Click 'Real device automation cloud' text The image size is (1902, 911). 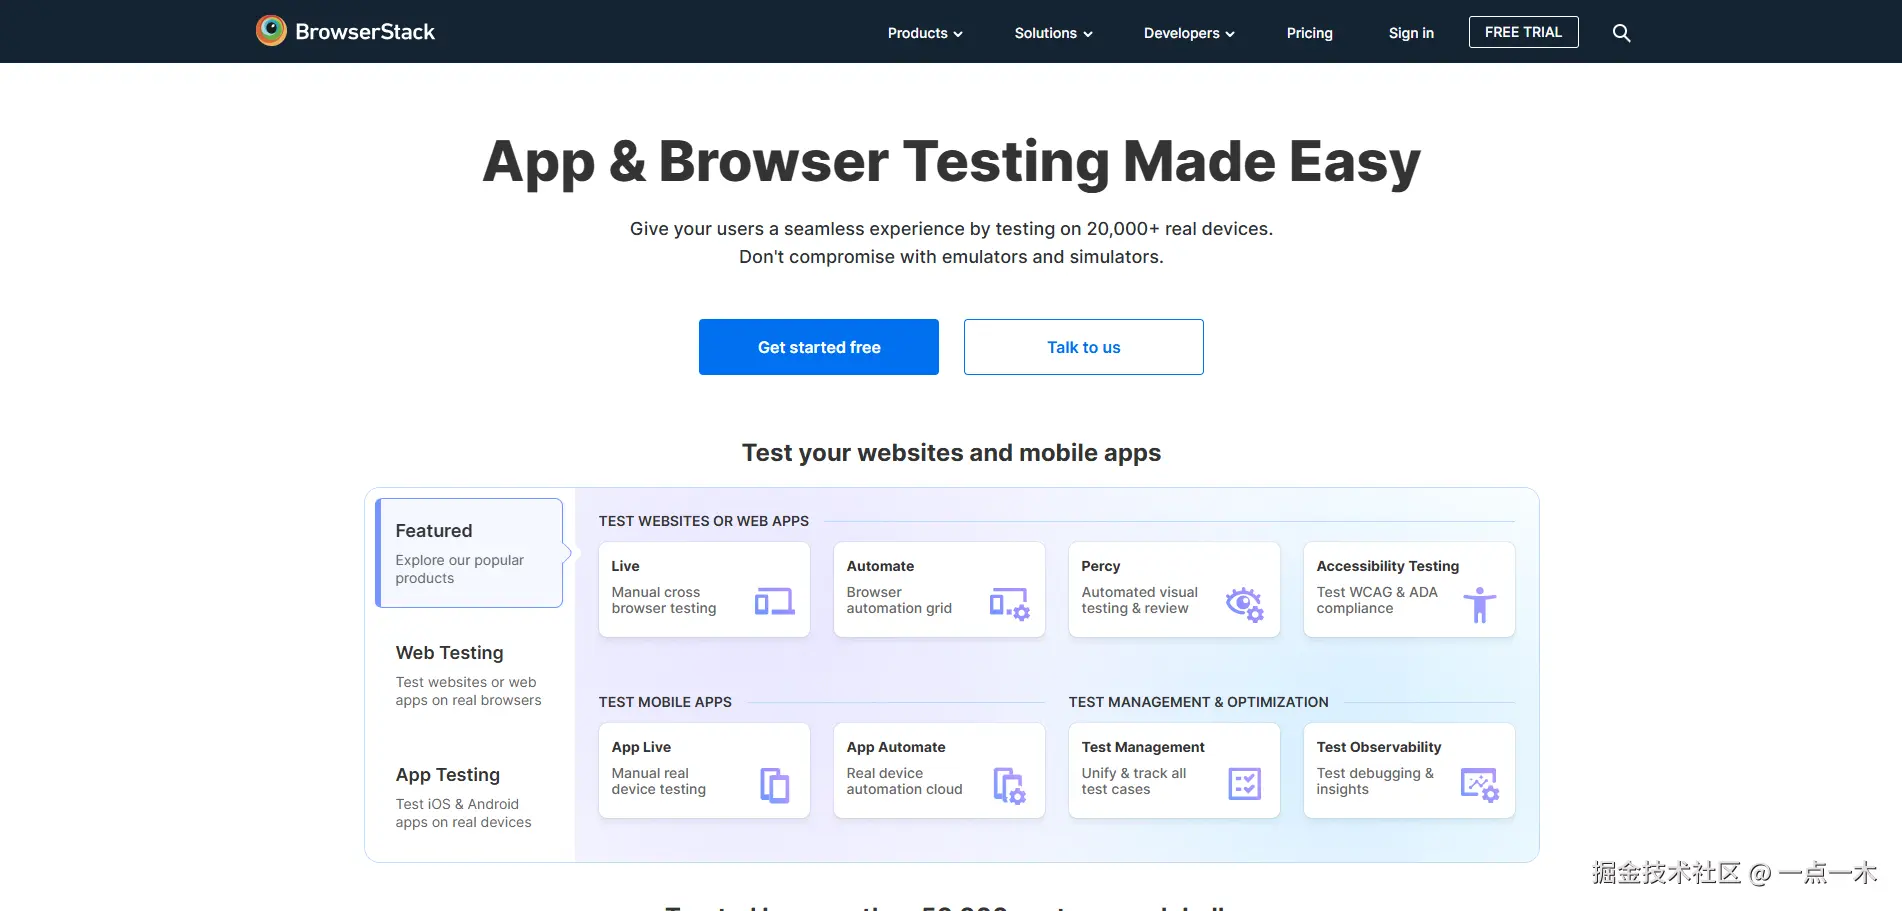coord(904,781)
